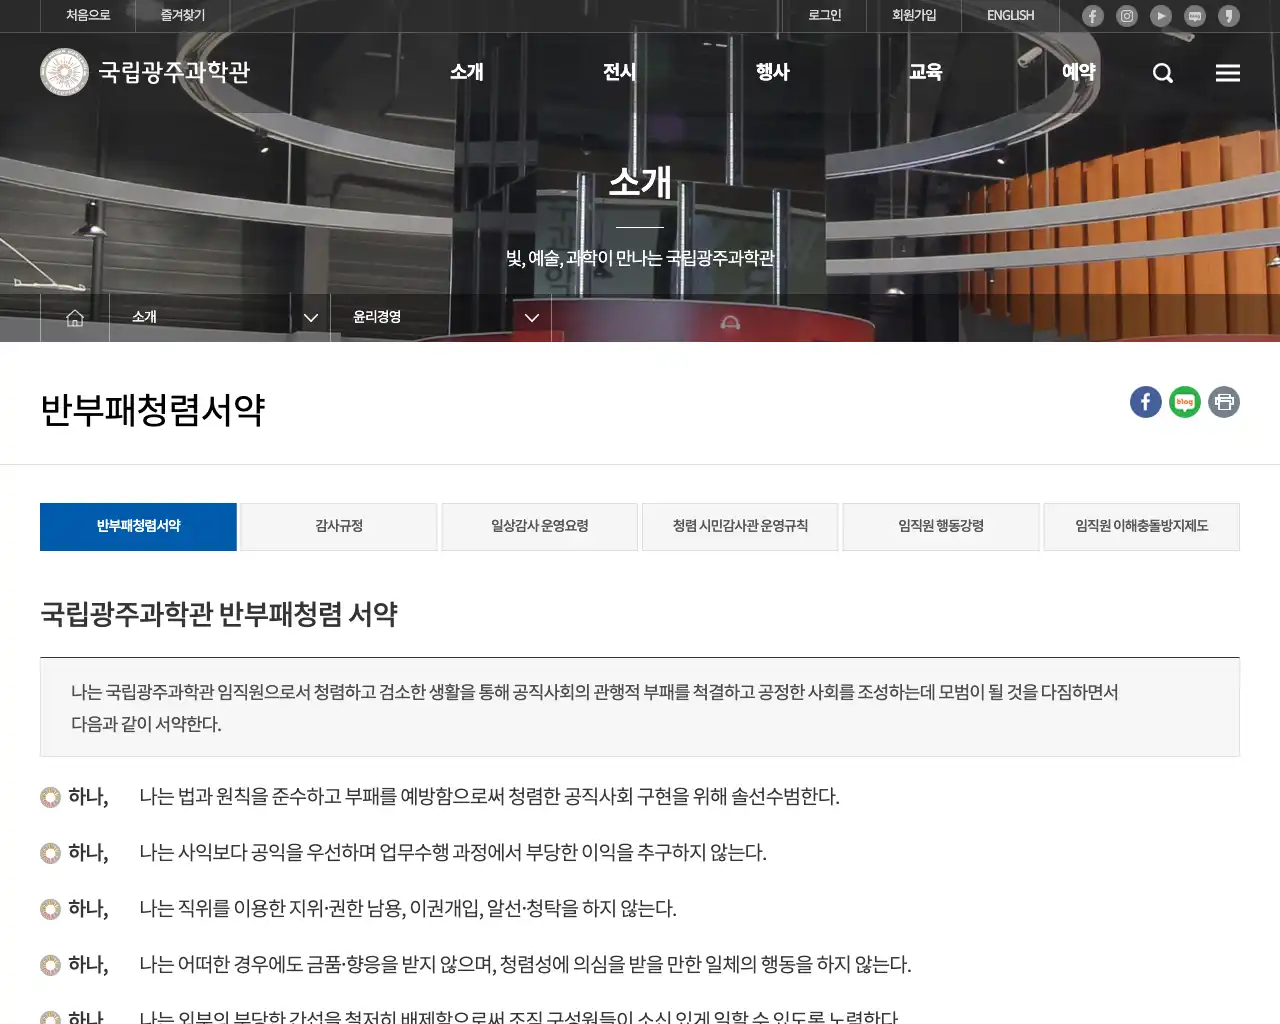
Task: Open the 전시 menu
Action: tap(619, 72)
